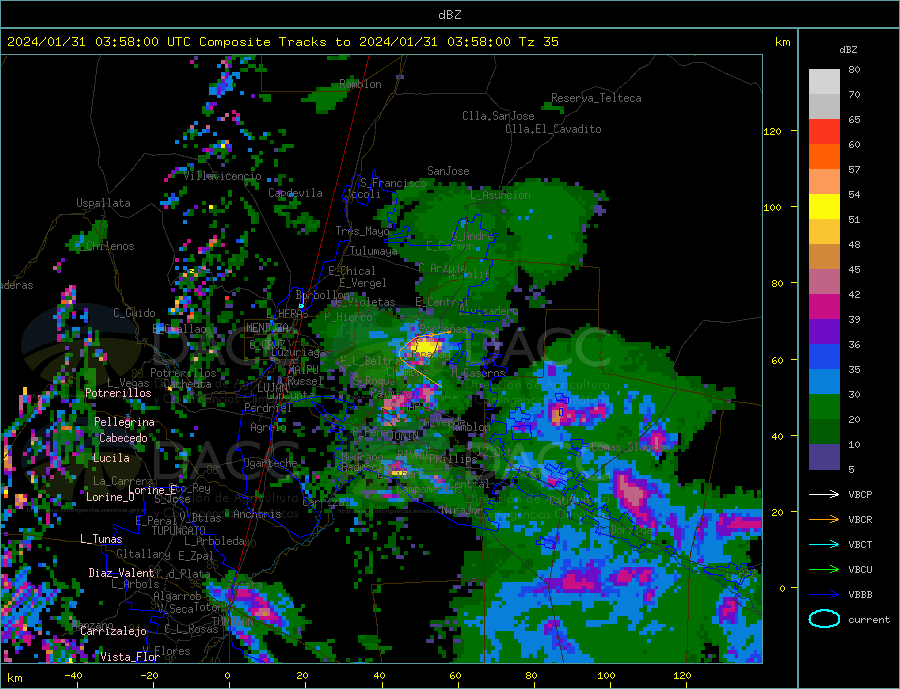The image size is (900, 689).
Task: Select the light blue swatch in dBZ legend
Action: coord(824,382)
